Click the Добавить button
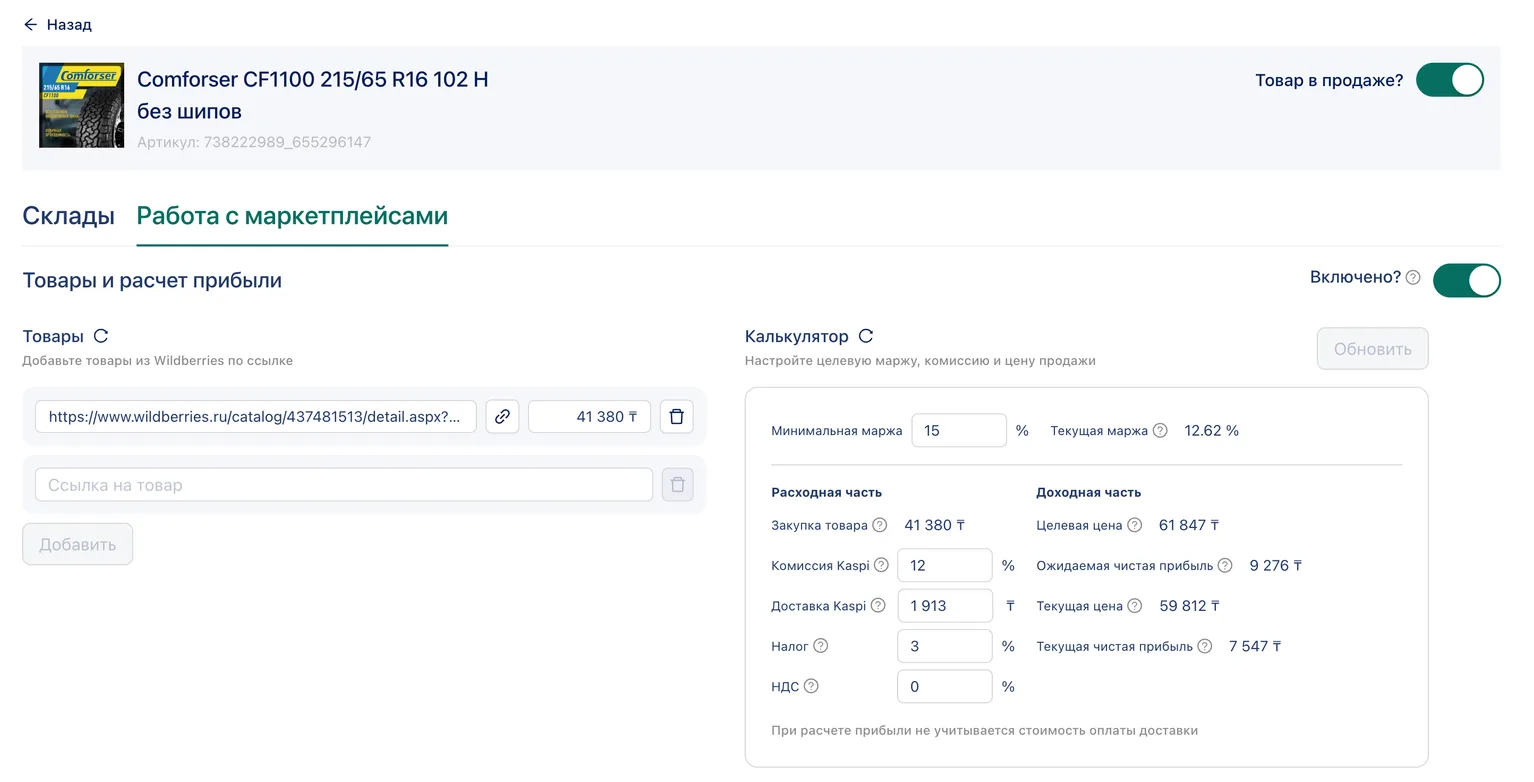 point(77,544)
